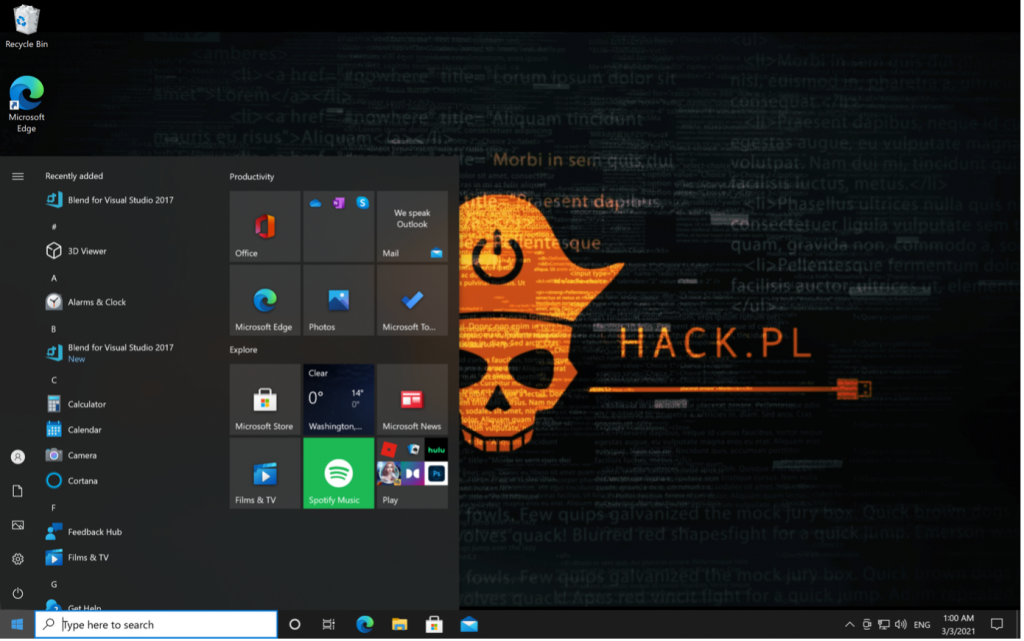Click Skype icon in Productivity folder tile
This screenshot has width=1024, height=641.
[x=362, y=203]
